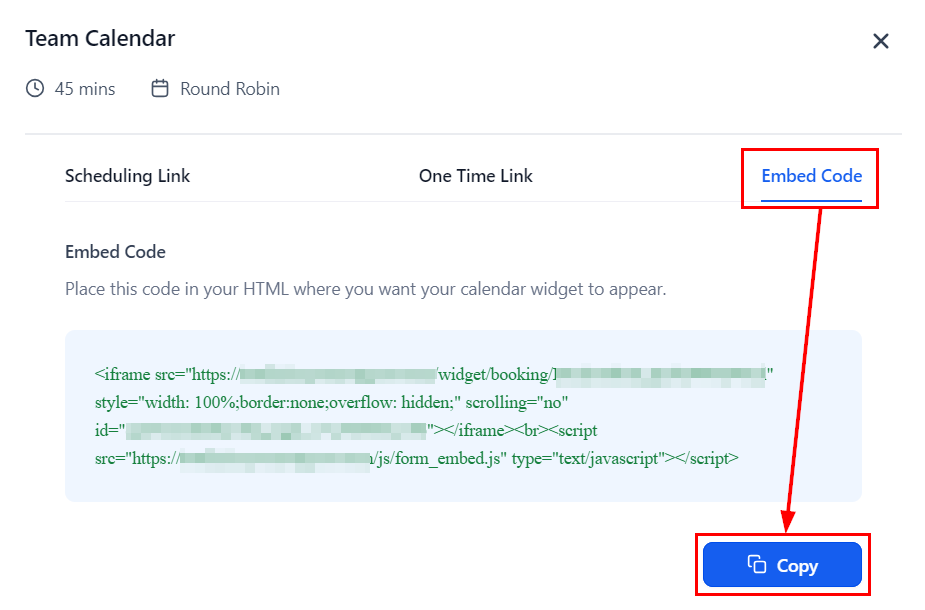This screenshot has height=610, width=925.
Task: Click the iframe src line in code
Action: pos(165,375)
